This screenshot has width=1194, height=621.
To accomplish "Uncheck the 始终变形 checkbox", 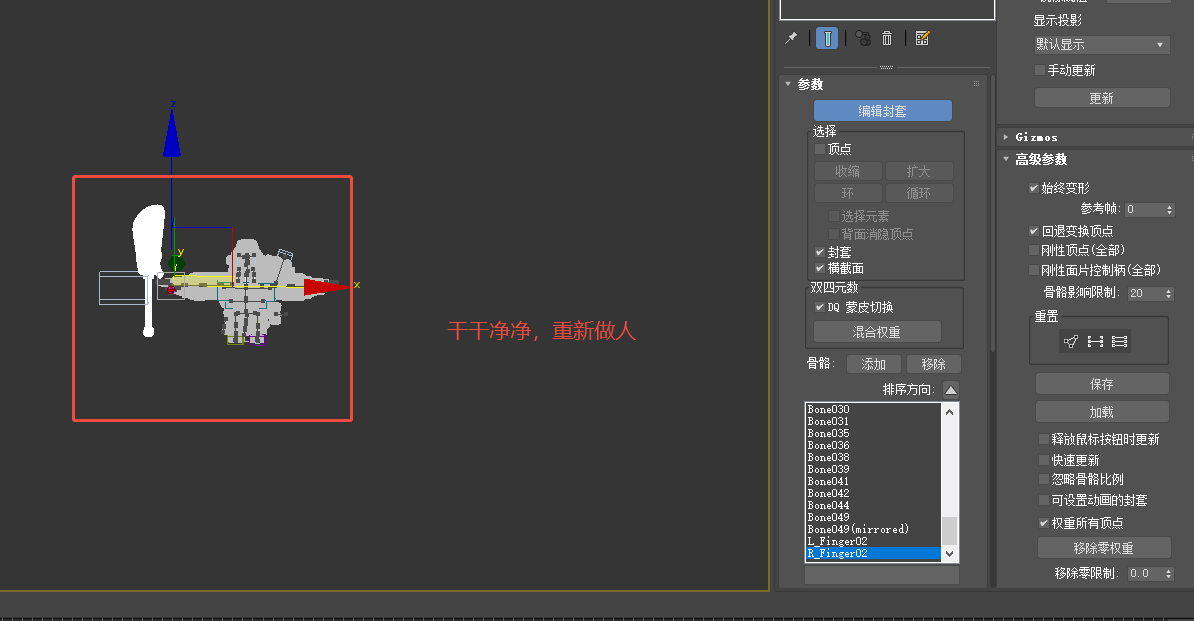I will [x=1033, y=188].
